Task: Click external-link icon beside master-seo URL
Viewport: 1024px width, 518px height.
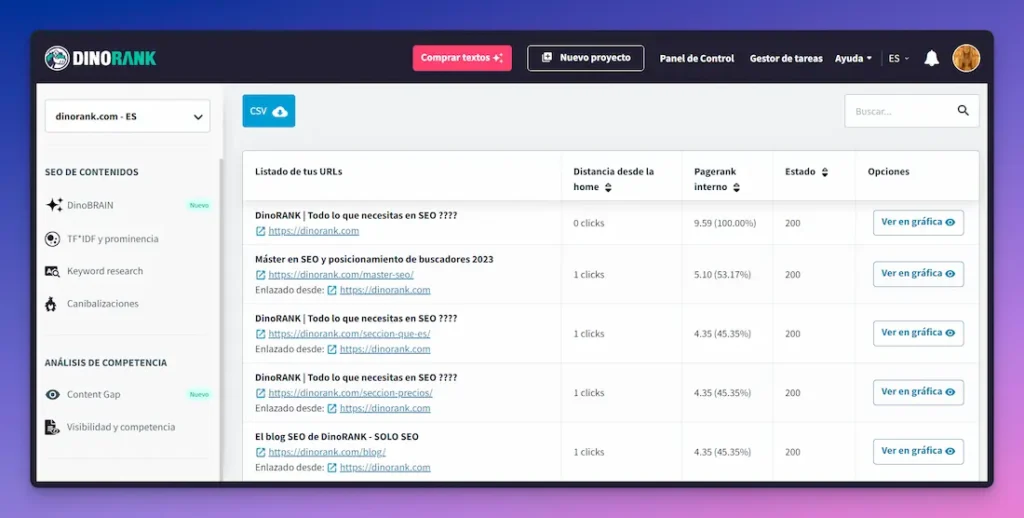Action: (x=261, y=275)
